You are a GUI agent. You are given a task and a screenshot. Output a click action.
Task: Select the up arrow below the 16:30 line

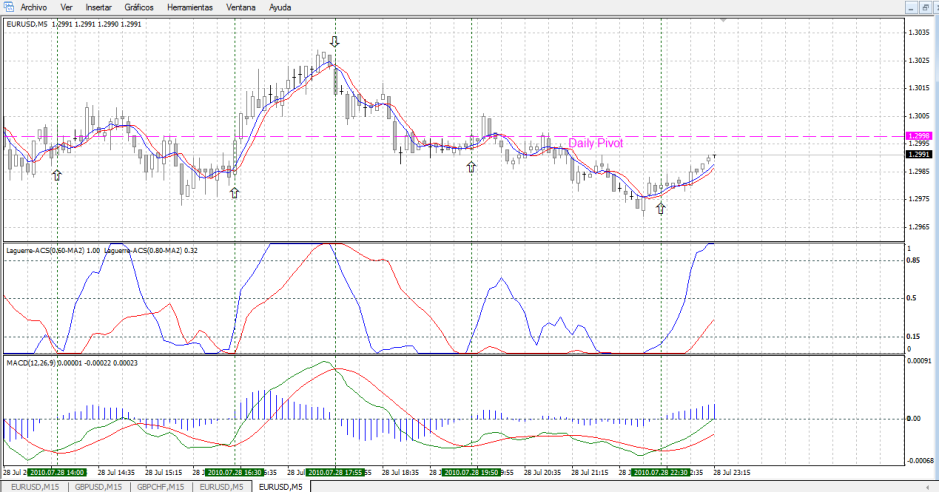tap(234, 192)
